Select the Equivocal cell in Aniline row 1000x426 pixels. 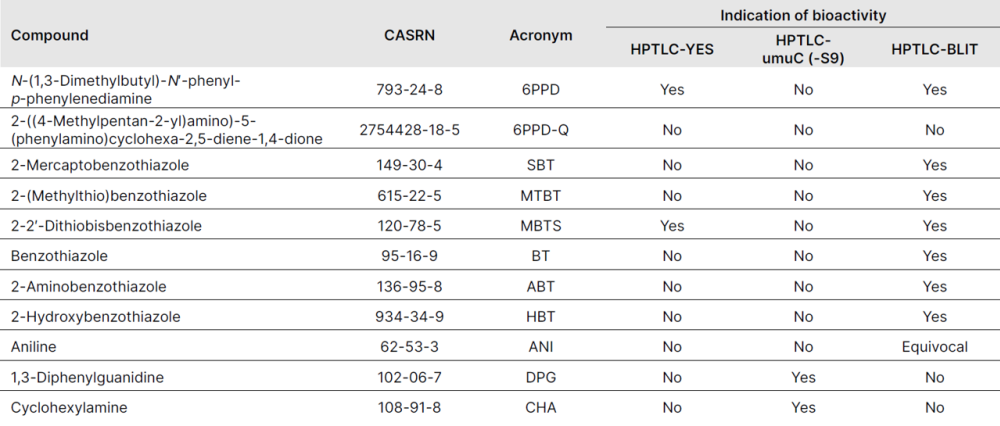[934, 346]
